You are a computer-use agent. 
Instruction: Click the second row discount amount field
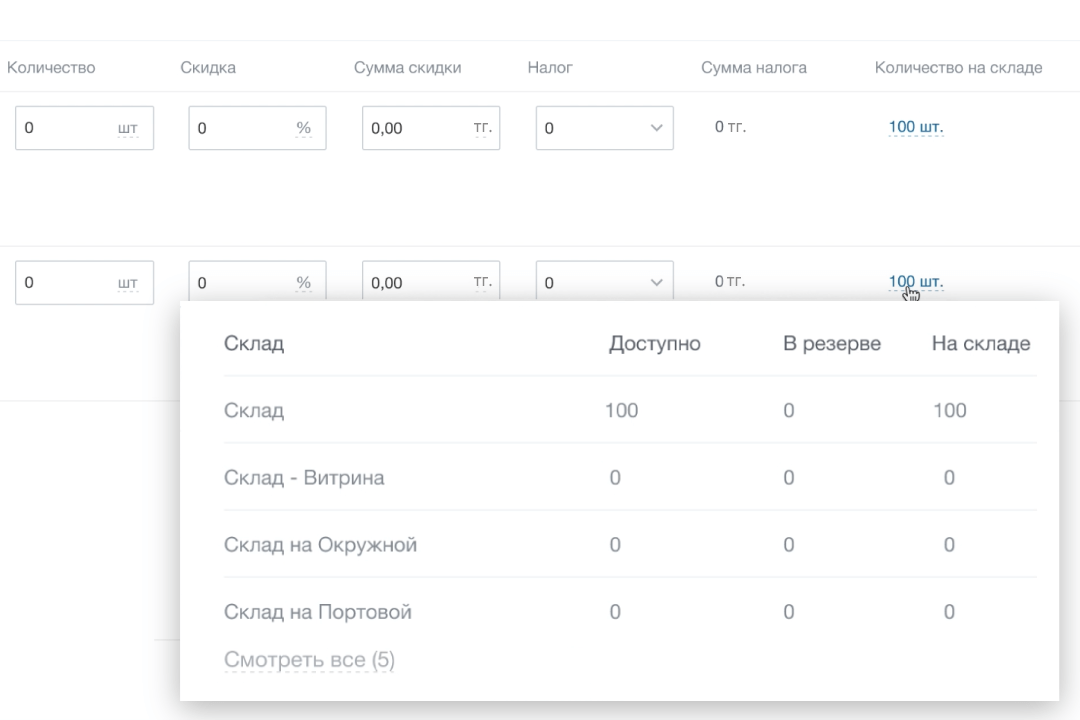pyautogui.click(x=414, y=282)
